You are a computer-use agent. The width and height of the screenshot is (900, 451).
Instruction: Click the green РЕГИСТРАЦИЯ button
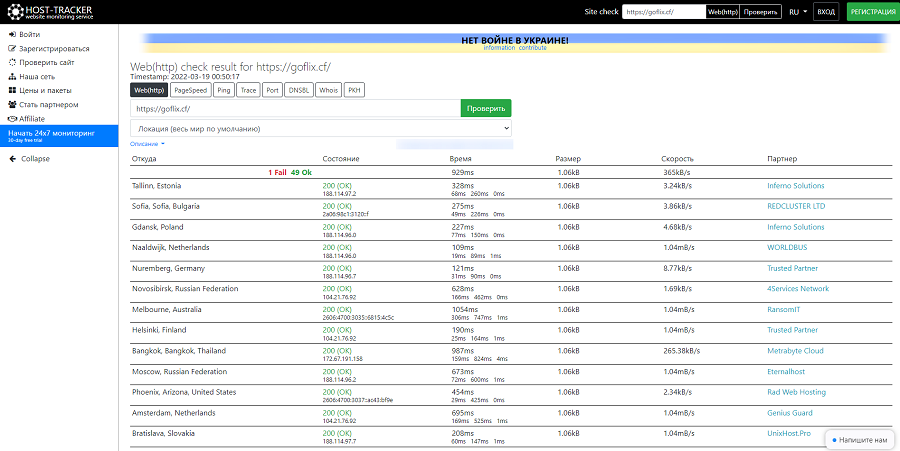click(x=874, y=11)
